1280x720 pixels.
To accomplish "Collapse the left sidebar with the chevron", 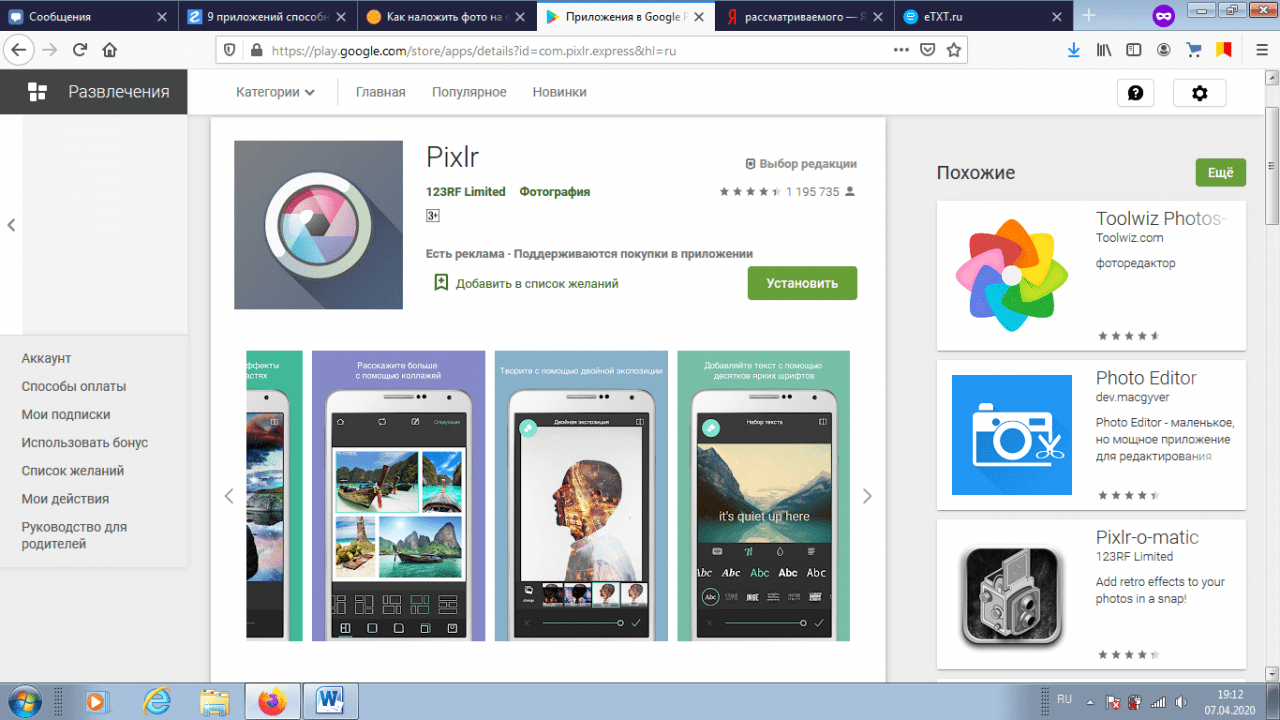I will 12,225.
